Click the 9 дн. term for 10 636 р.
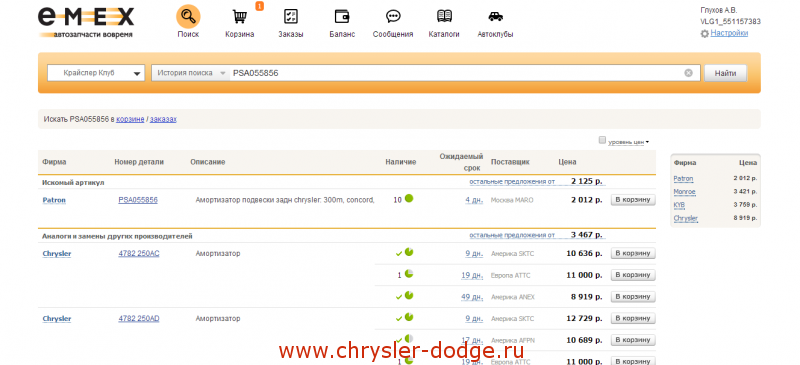 point(474,253)
